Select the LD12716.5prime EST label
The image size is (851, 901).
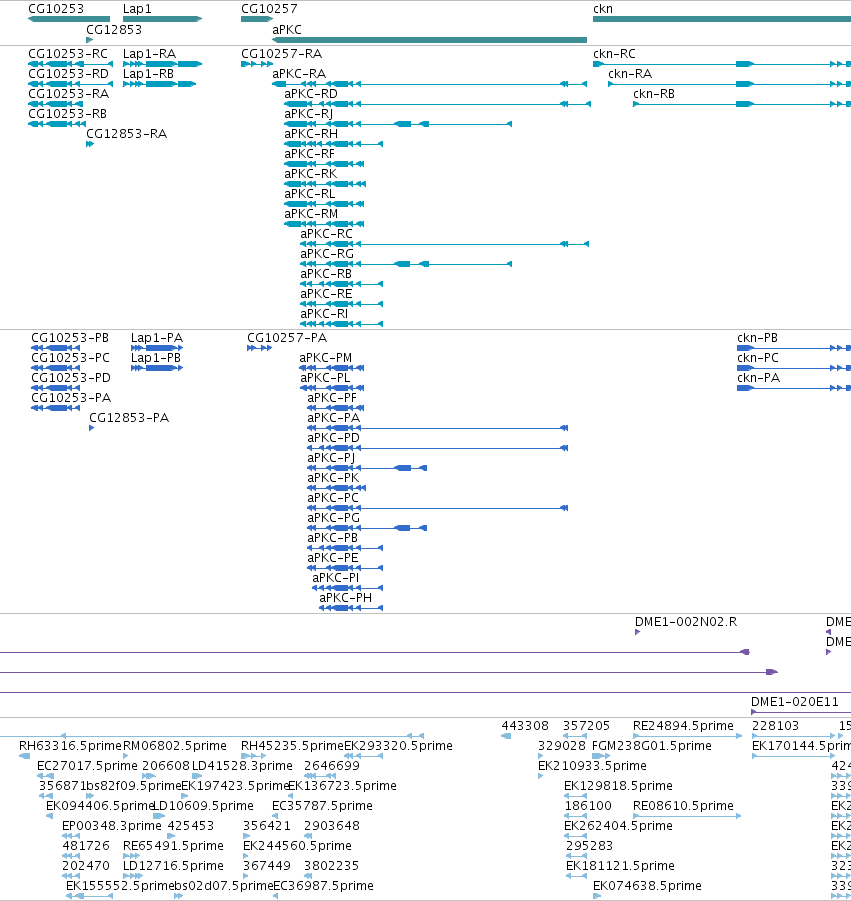click(x=173, y=866)
